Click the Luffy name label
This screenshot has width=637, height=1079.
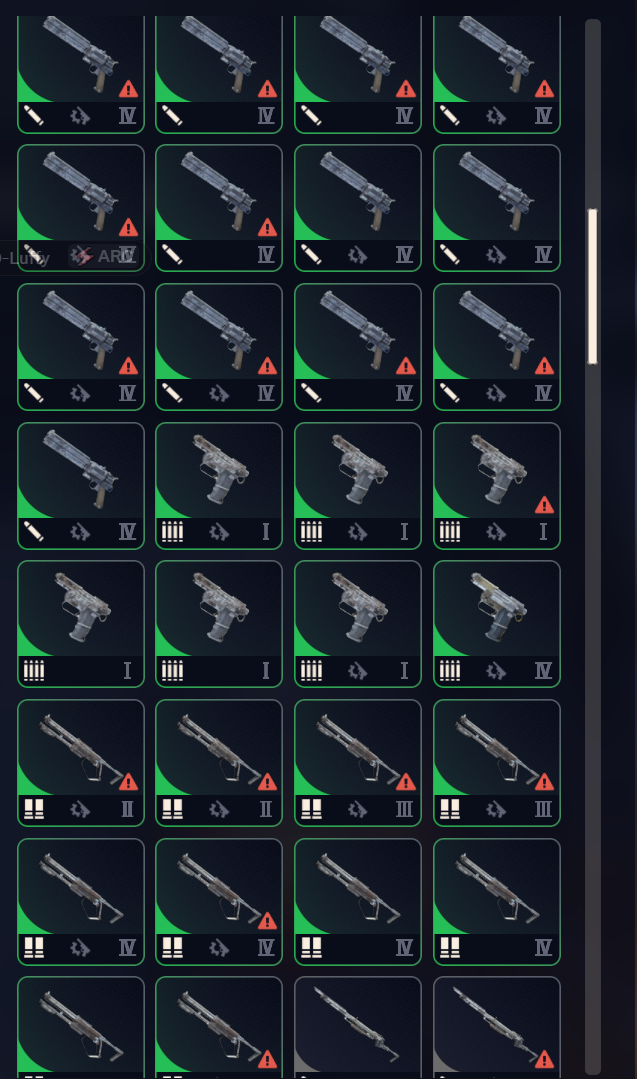[x=25, y=258]
